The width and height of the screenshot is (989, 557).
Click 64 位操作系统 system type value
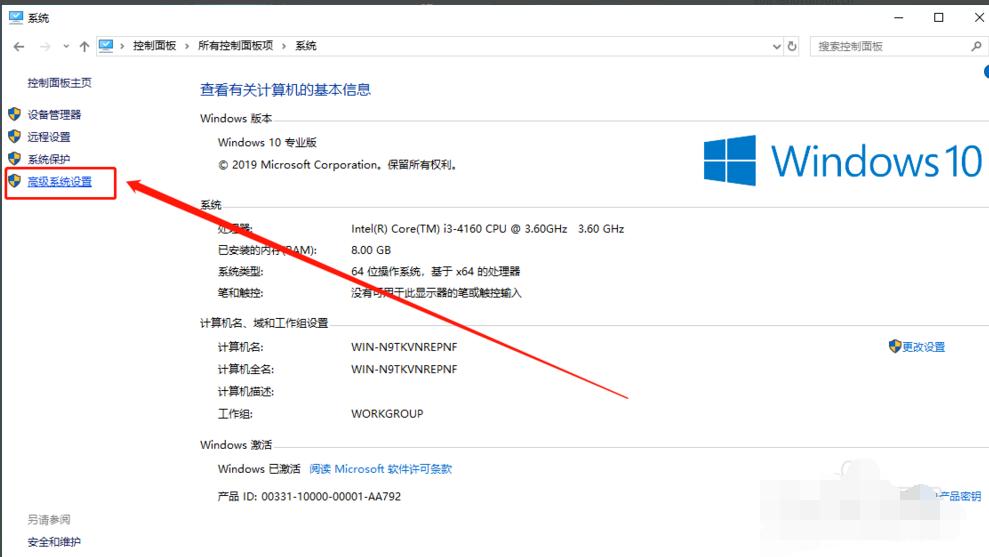tap(436, 271)
